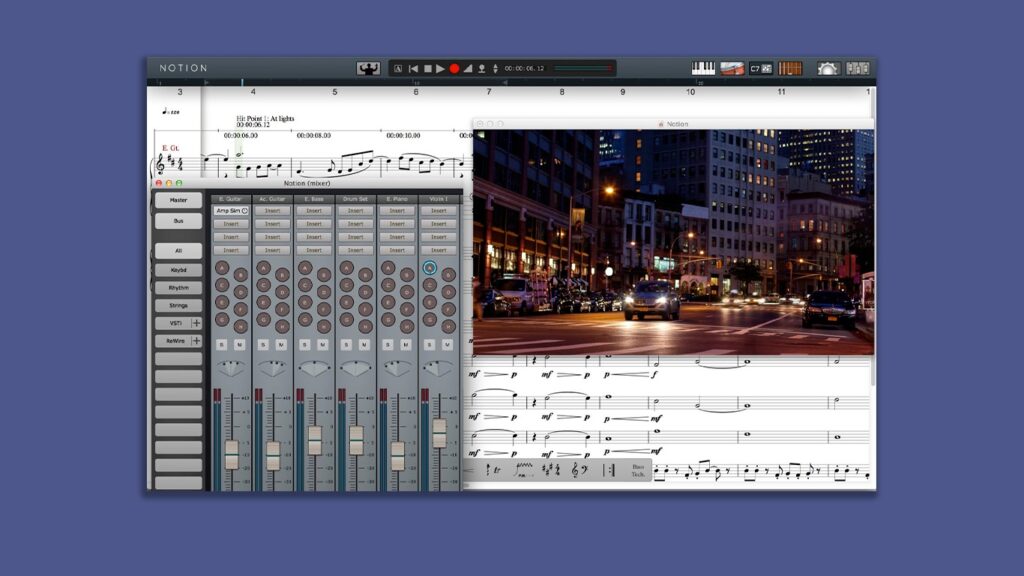The height and width of the screenshot is (576, 1024).
Task: Open the first Insert slot on Drum Set
Action: point(355,211)
